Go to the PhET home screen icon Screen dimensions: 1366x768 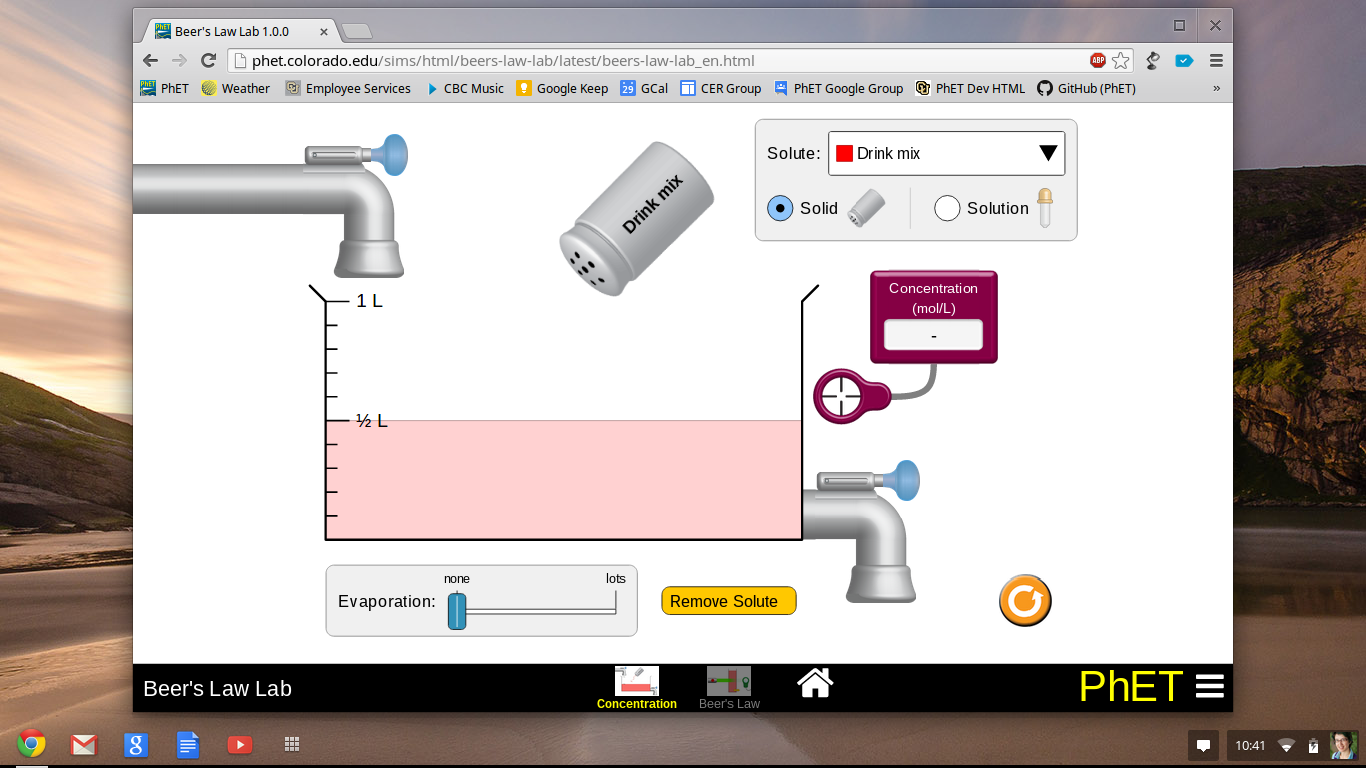815,683
